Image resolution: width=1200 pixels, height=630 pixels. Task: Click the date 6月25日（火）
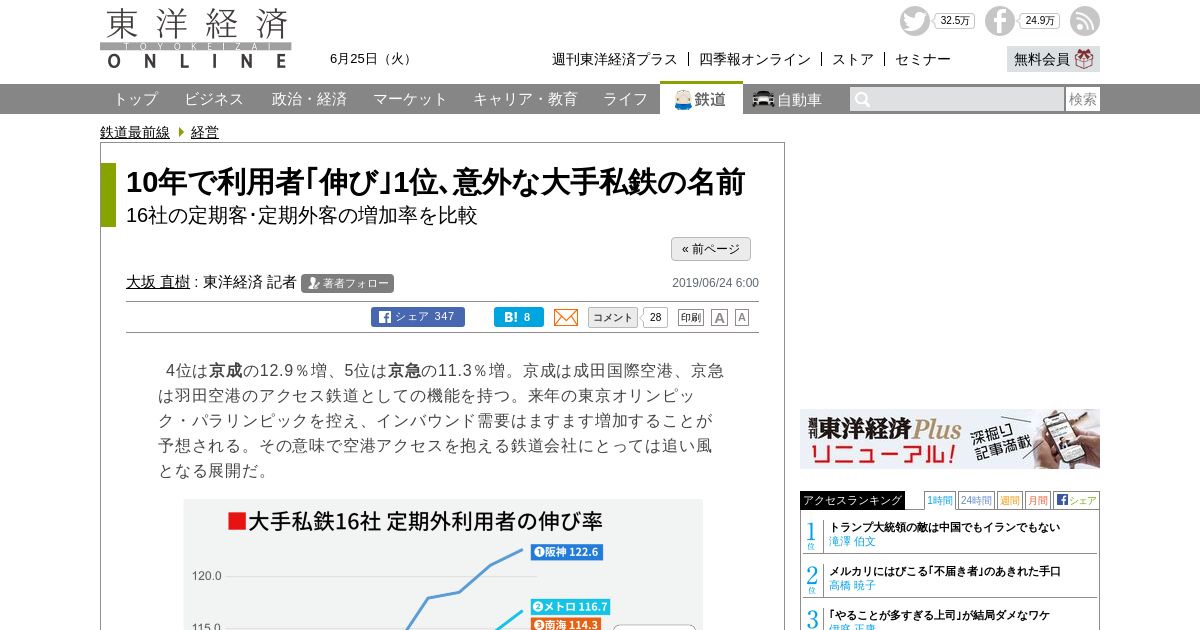pyautogui.click(x=373, y=59)
